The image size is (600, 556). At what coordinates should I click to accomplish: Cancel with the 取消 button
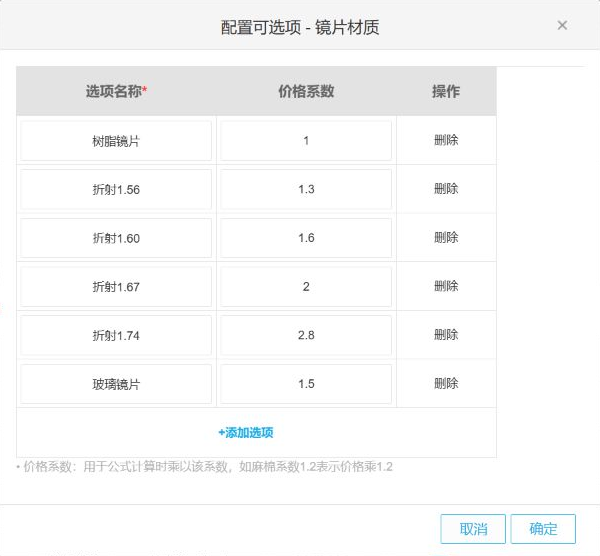click(473, 529)
